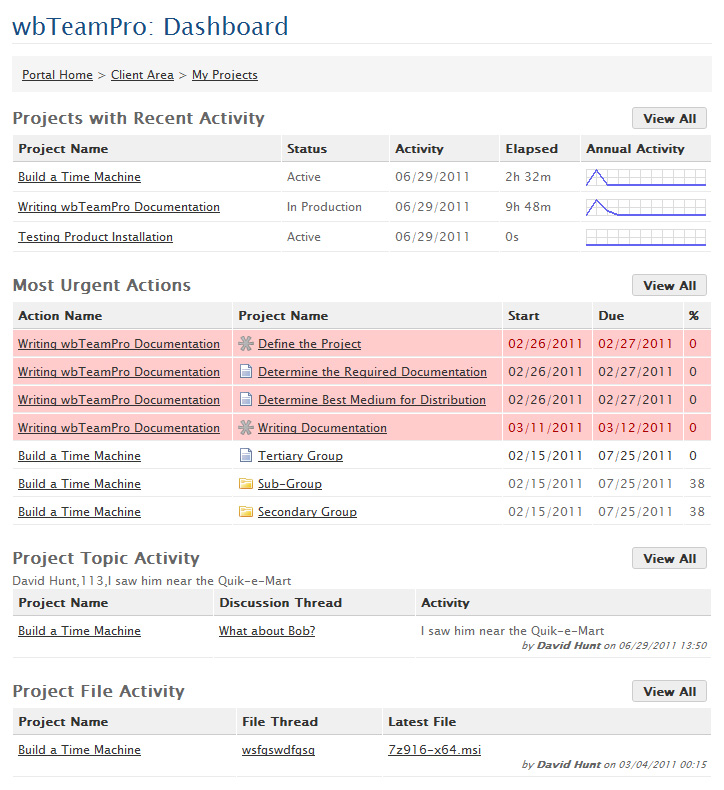Click the folder icon beside Secondary Group
This screenshot has width=724, height=790.
pyautogui.click(x=246, y=512)
